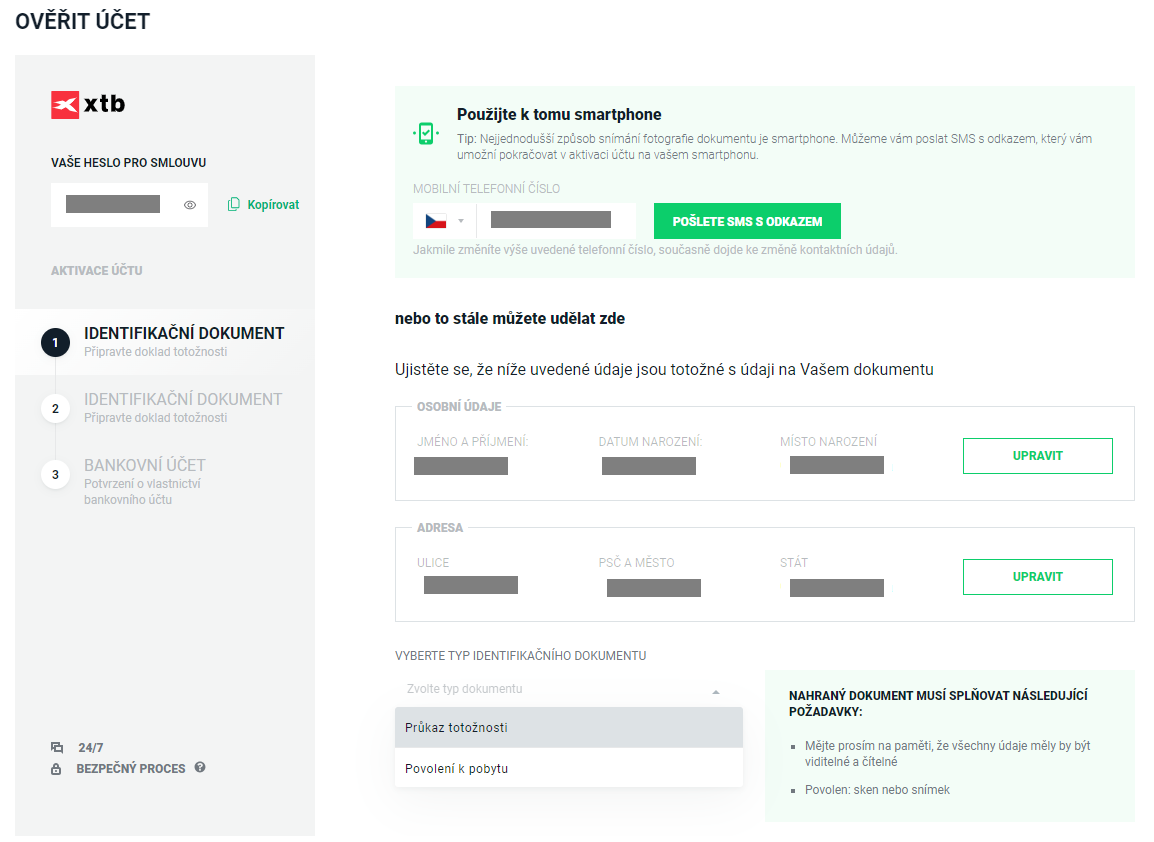The height and width of the screenshot is (842, 1154).
Task: Select Průkaz totožnosti option
Action: tap(569, 727)
